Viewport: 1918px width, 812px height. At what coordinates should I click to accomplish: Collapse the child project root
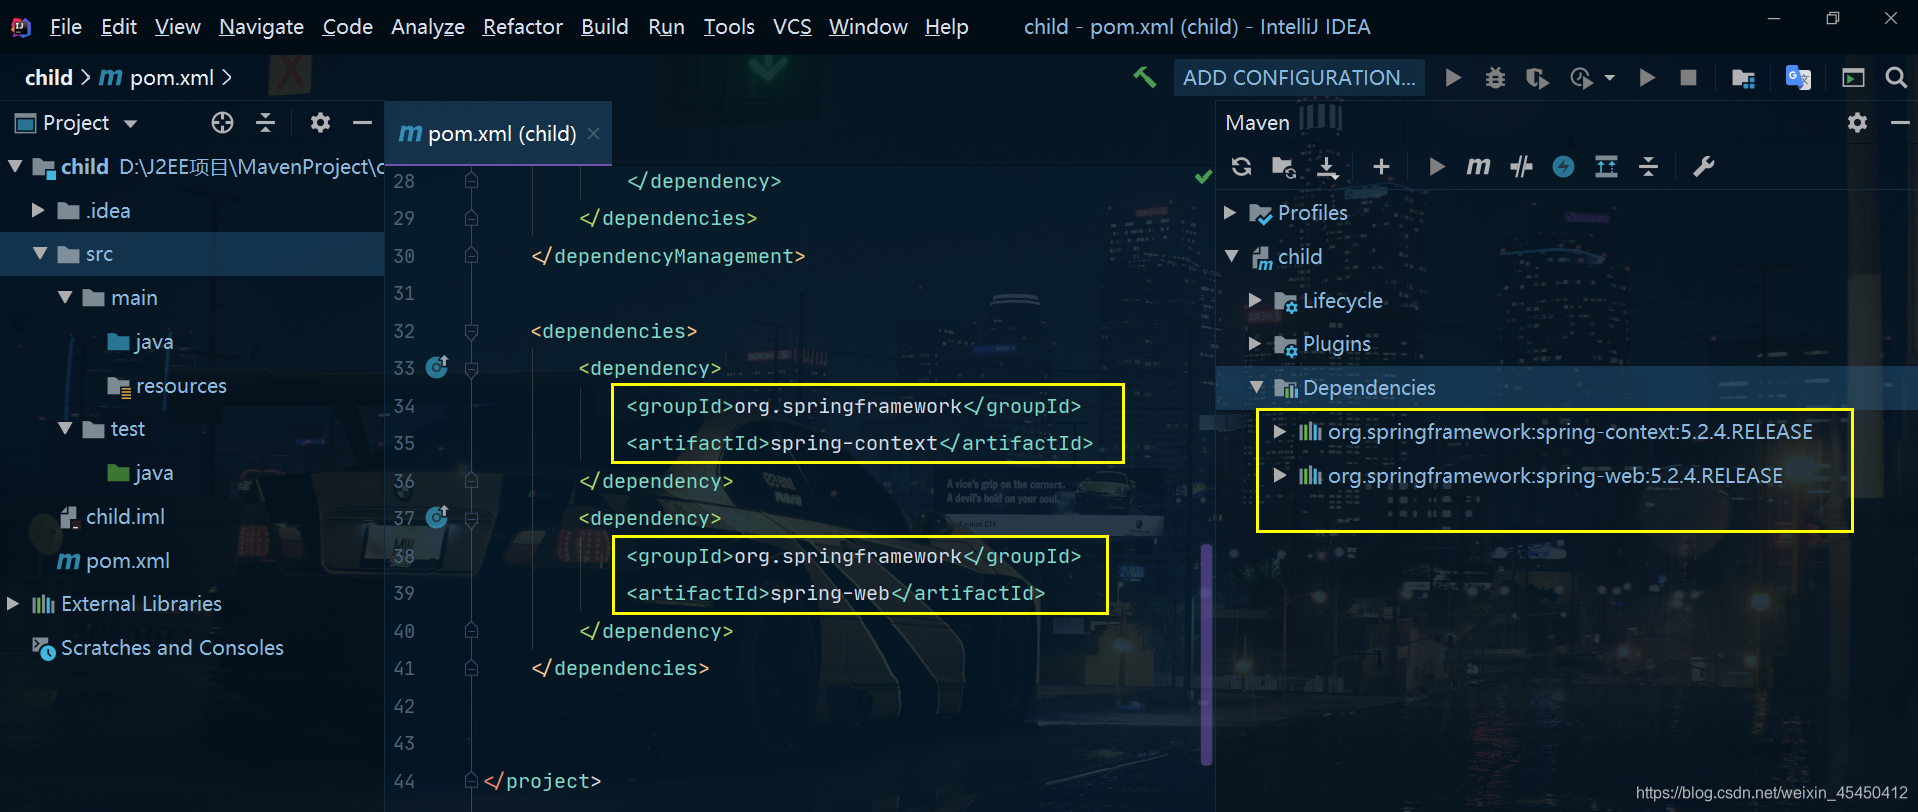pyautogui.click(x=15, y=166)
